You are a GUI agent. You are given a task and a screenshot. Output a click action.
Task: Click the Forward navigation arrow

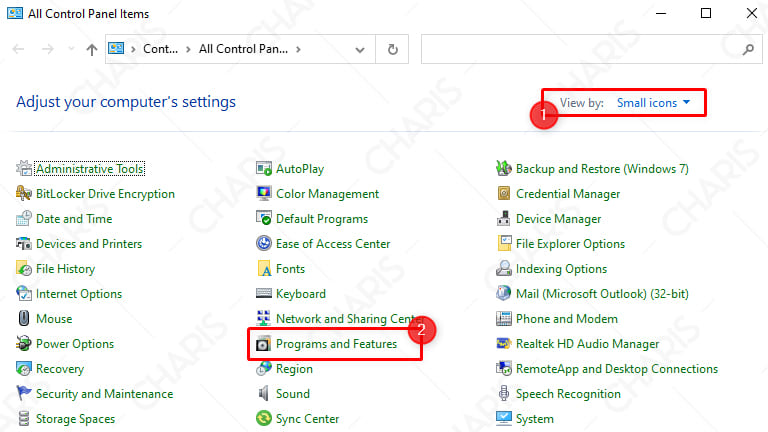click(x=48, y=49)
